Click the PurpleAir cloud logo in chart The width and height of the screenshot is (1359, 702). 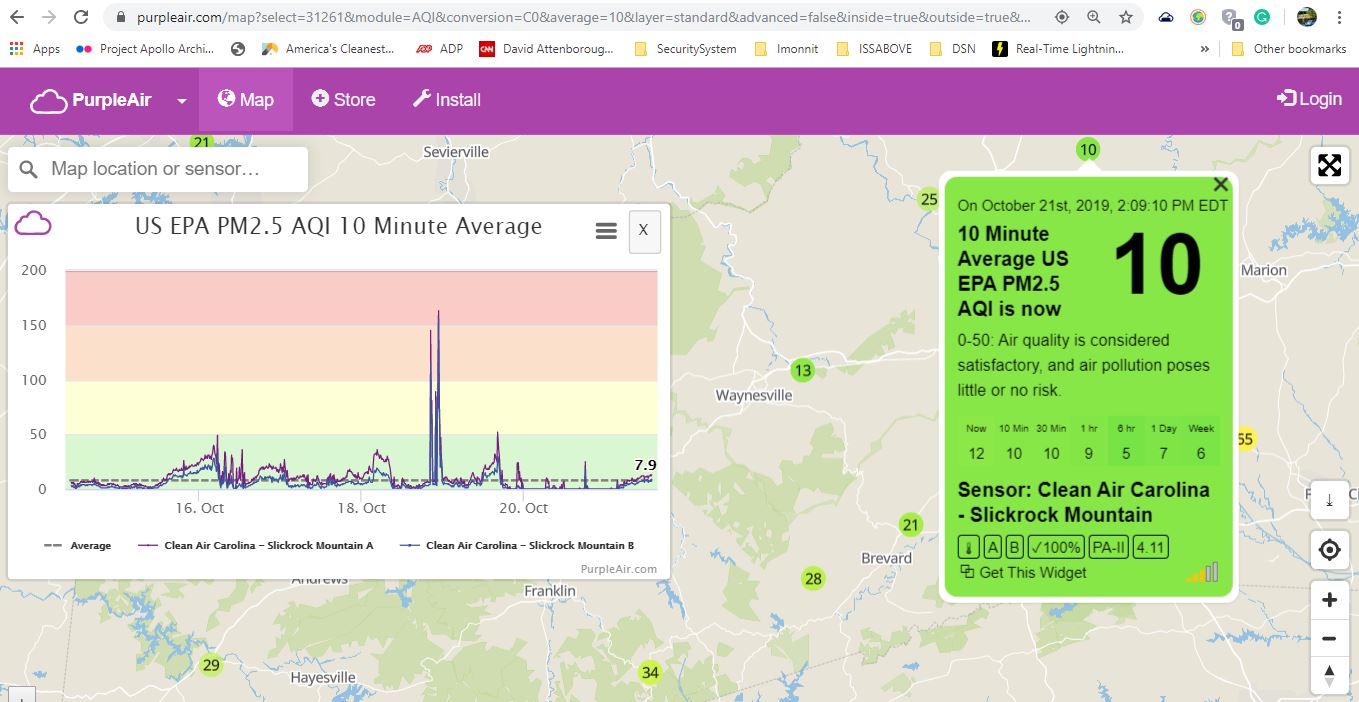point(33,223)
